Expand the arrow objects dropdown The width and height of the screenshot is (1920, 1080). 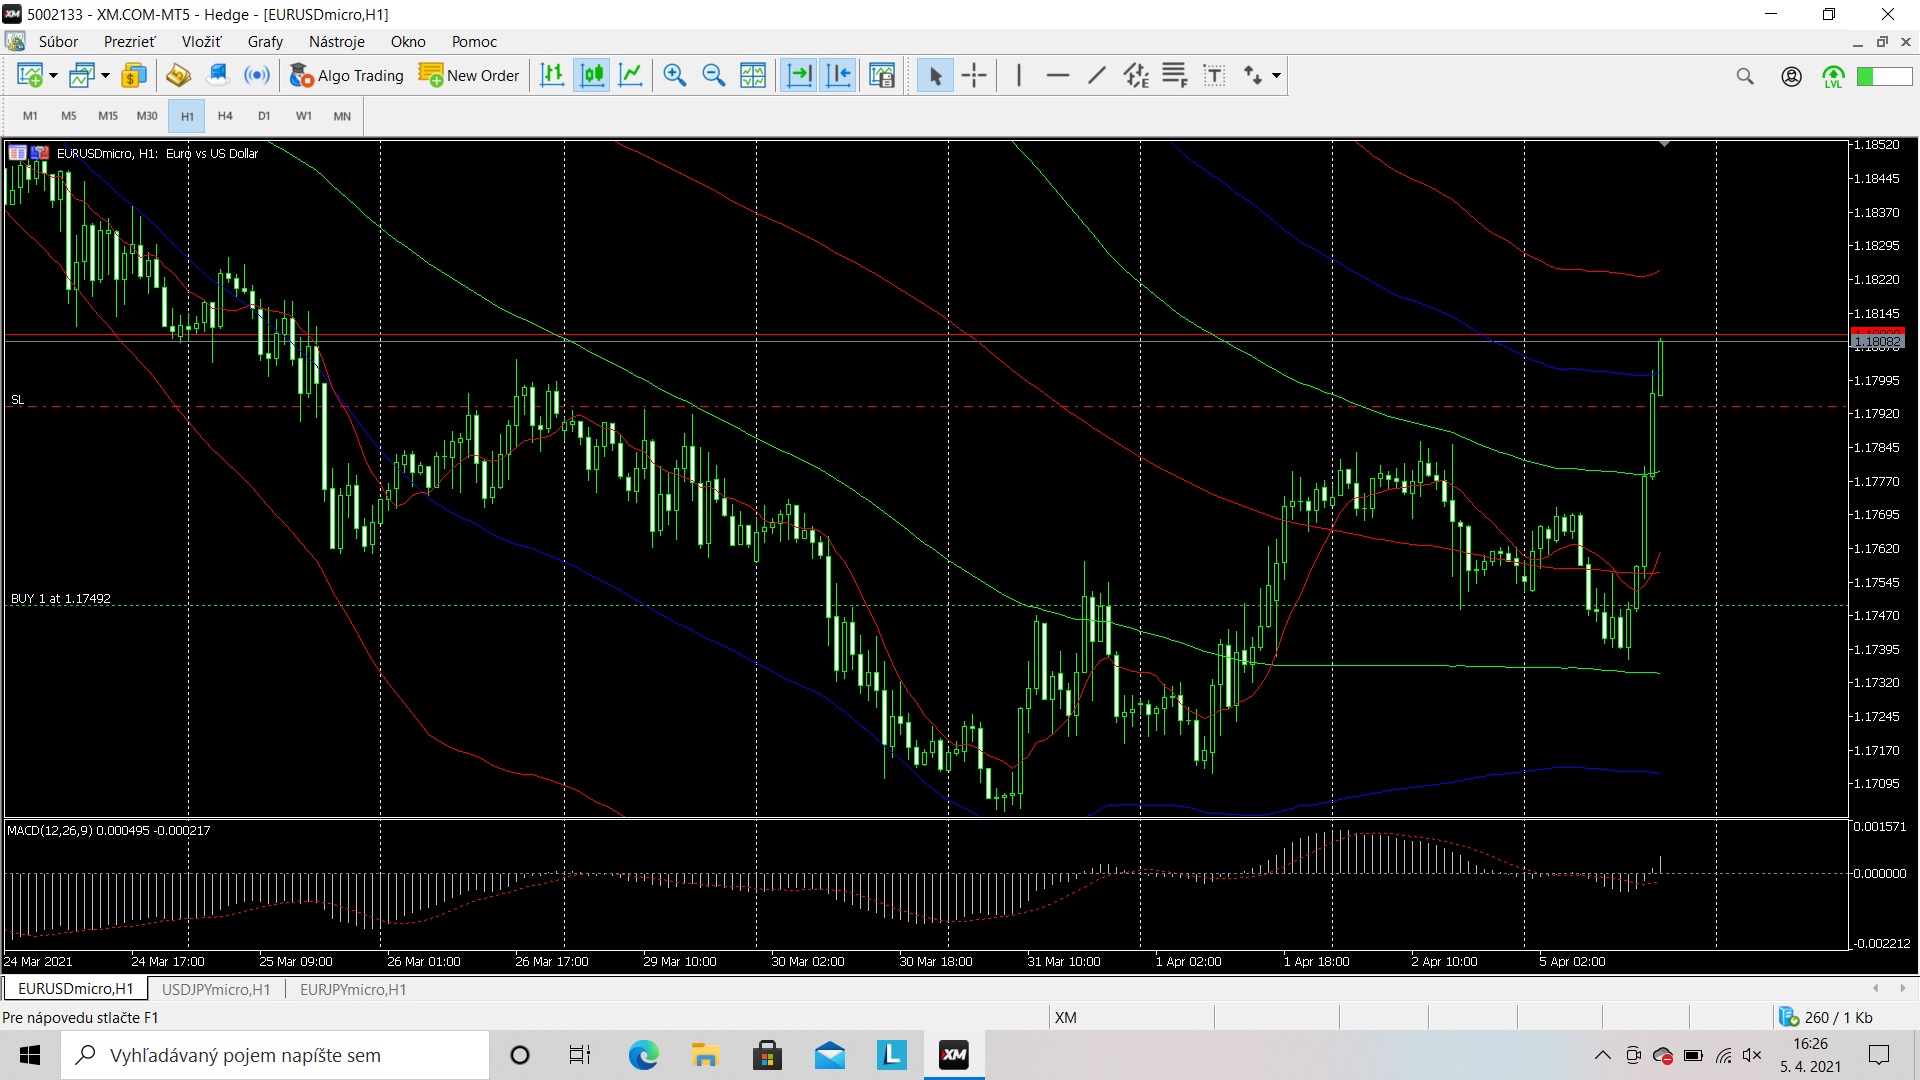(x=1276, y=75)
